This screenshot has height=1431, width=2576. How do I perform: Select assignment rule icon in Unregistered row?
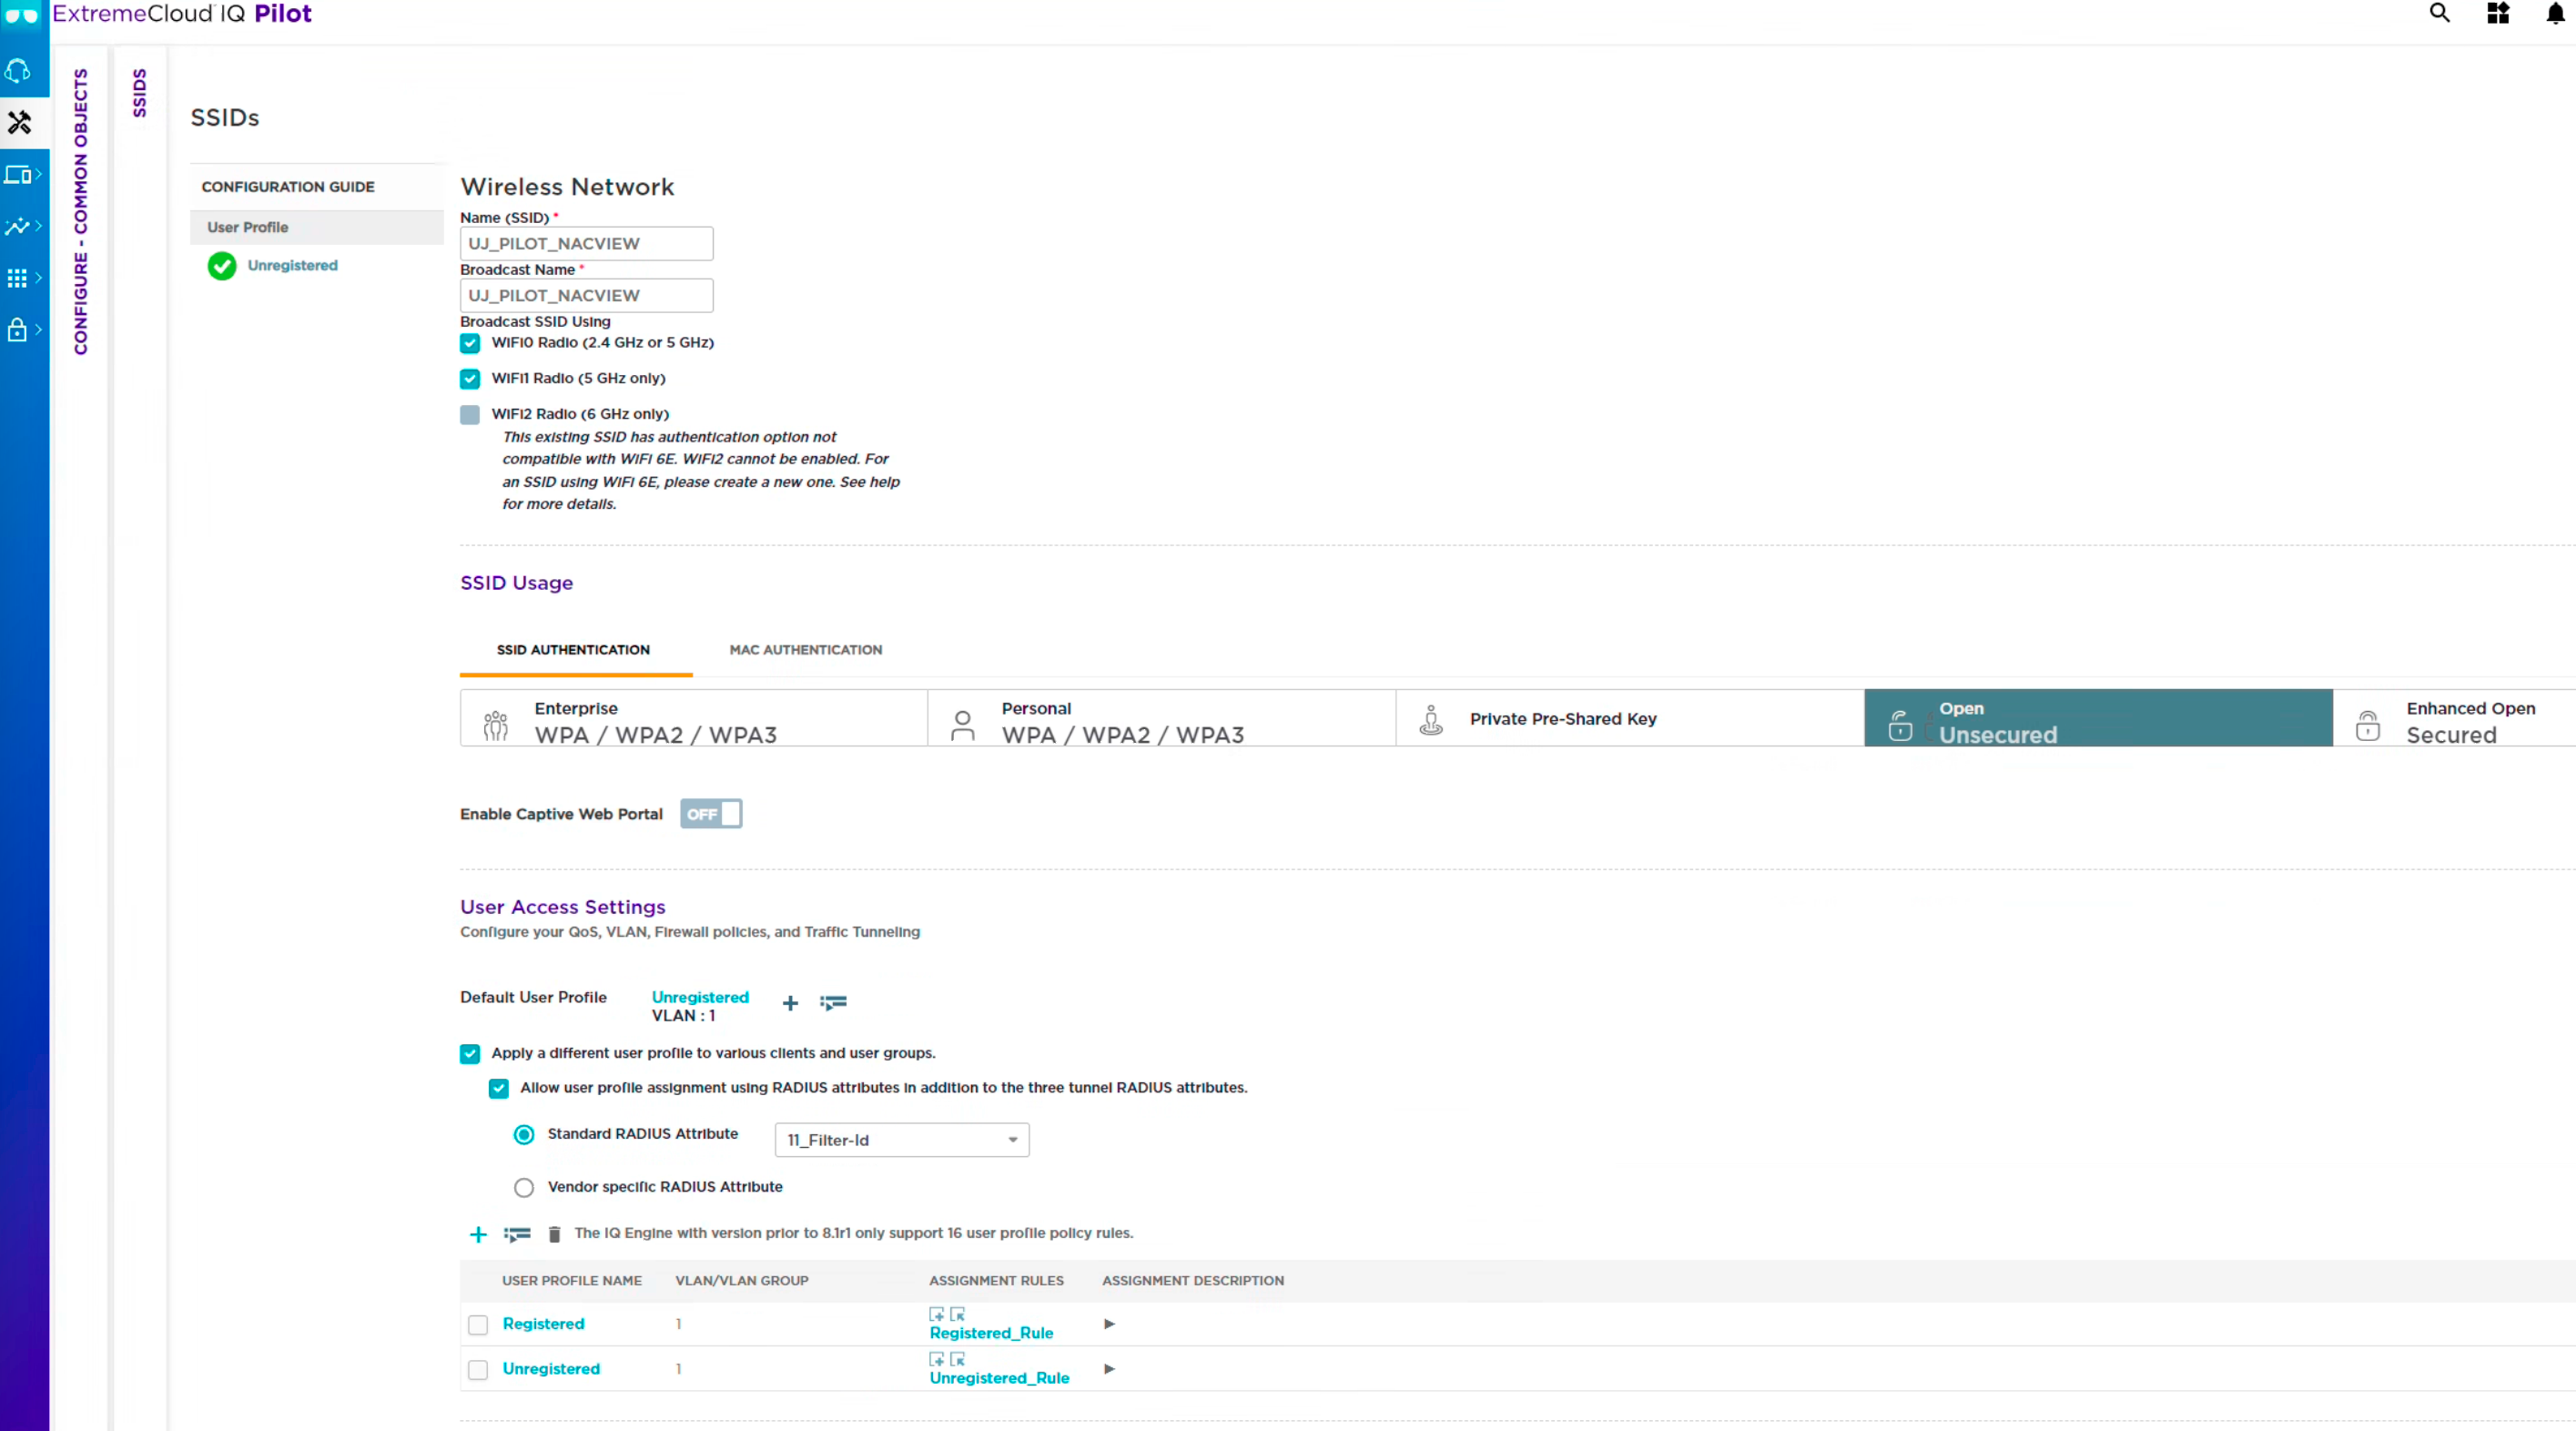tap(957, 1359)
